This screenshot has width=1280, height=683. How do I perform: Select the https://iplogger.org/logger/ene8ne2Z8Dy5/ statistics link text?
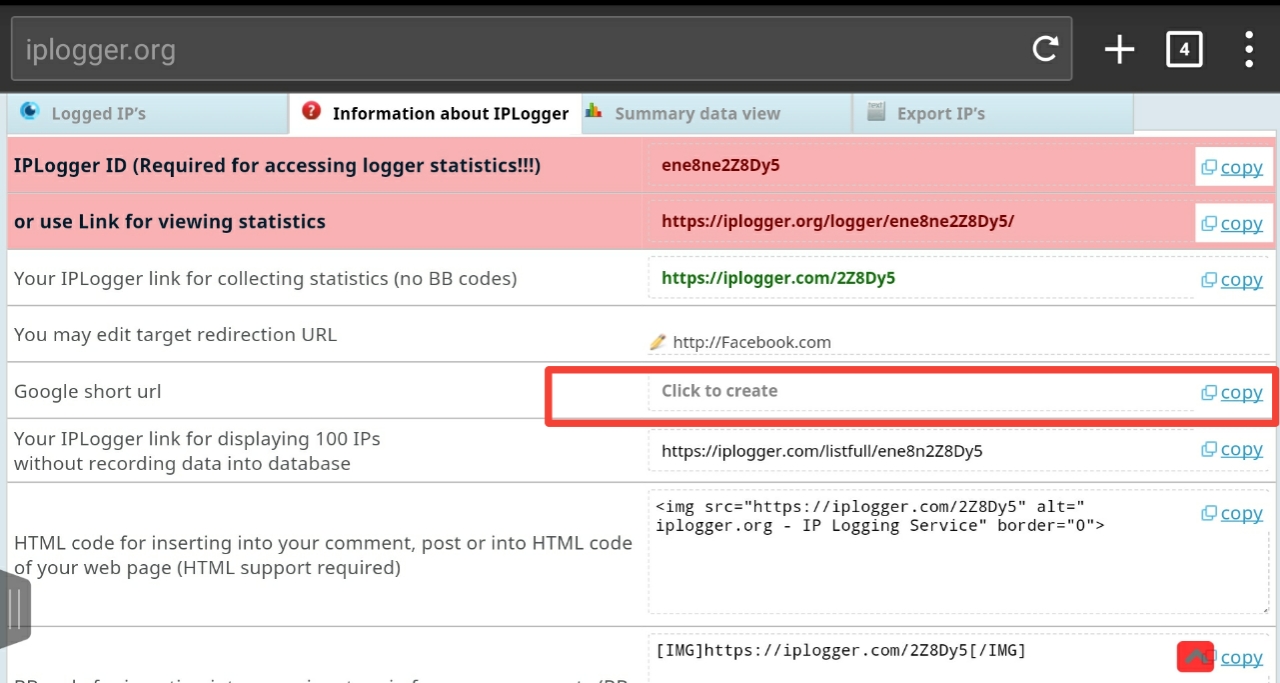pos(837,221)
